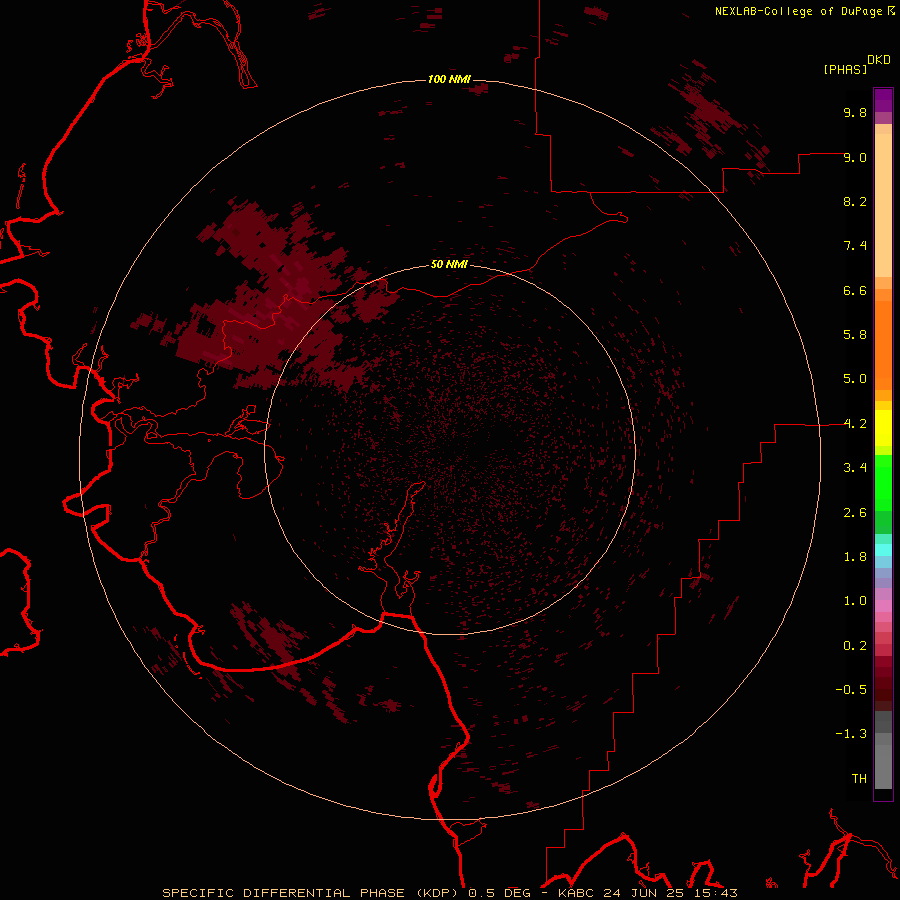Click the (KDP) abbreviation in caption
The image size is (900, 900).
pyautogui.click(x=437, y=893)
